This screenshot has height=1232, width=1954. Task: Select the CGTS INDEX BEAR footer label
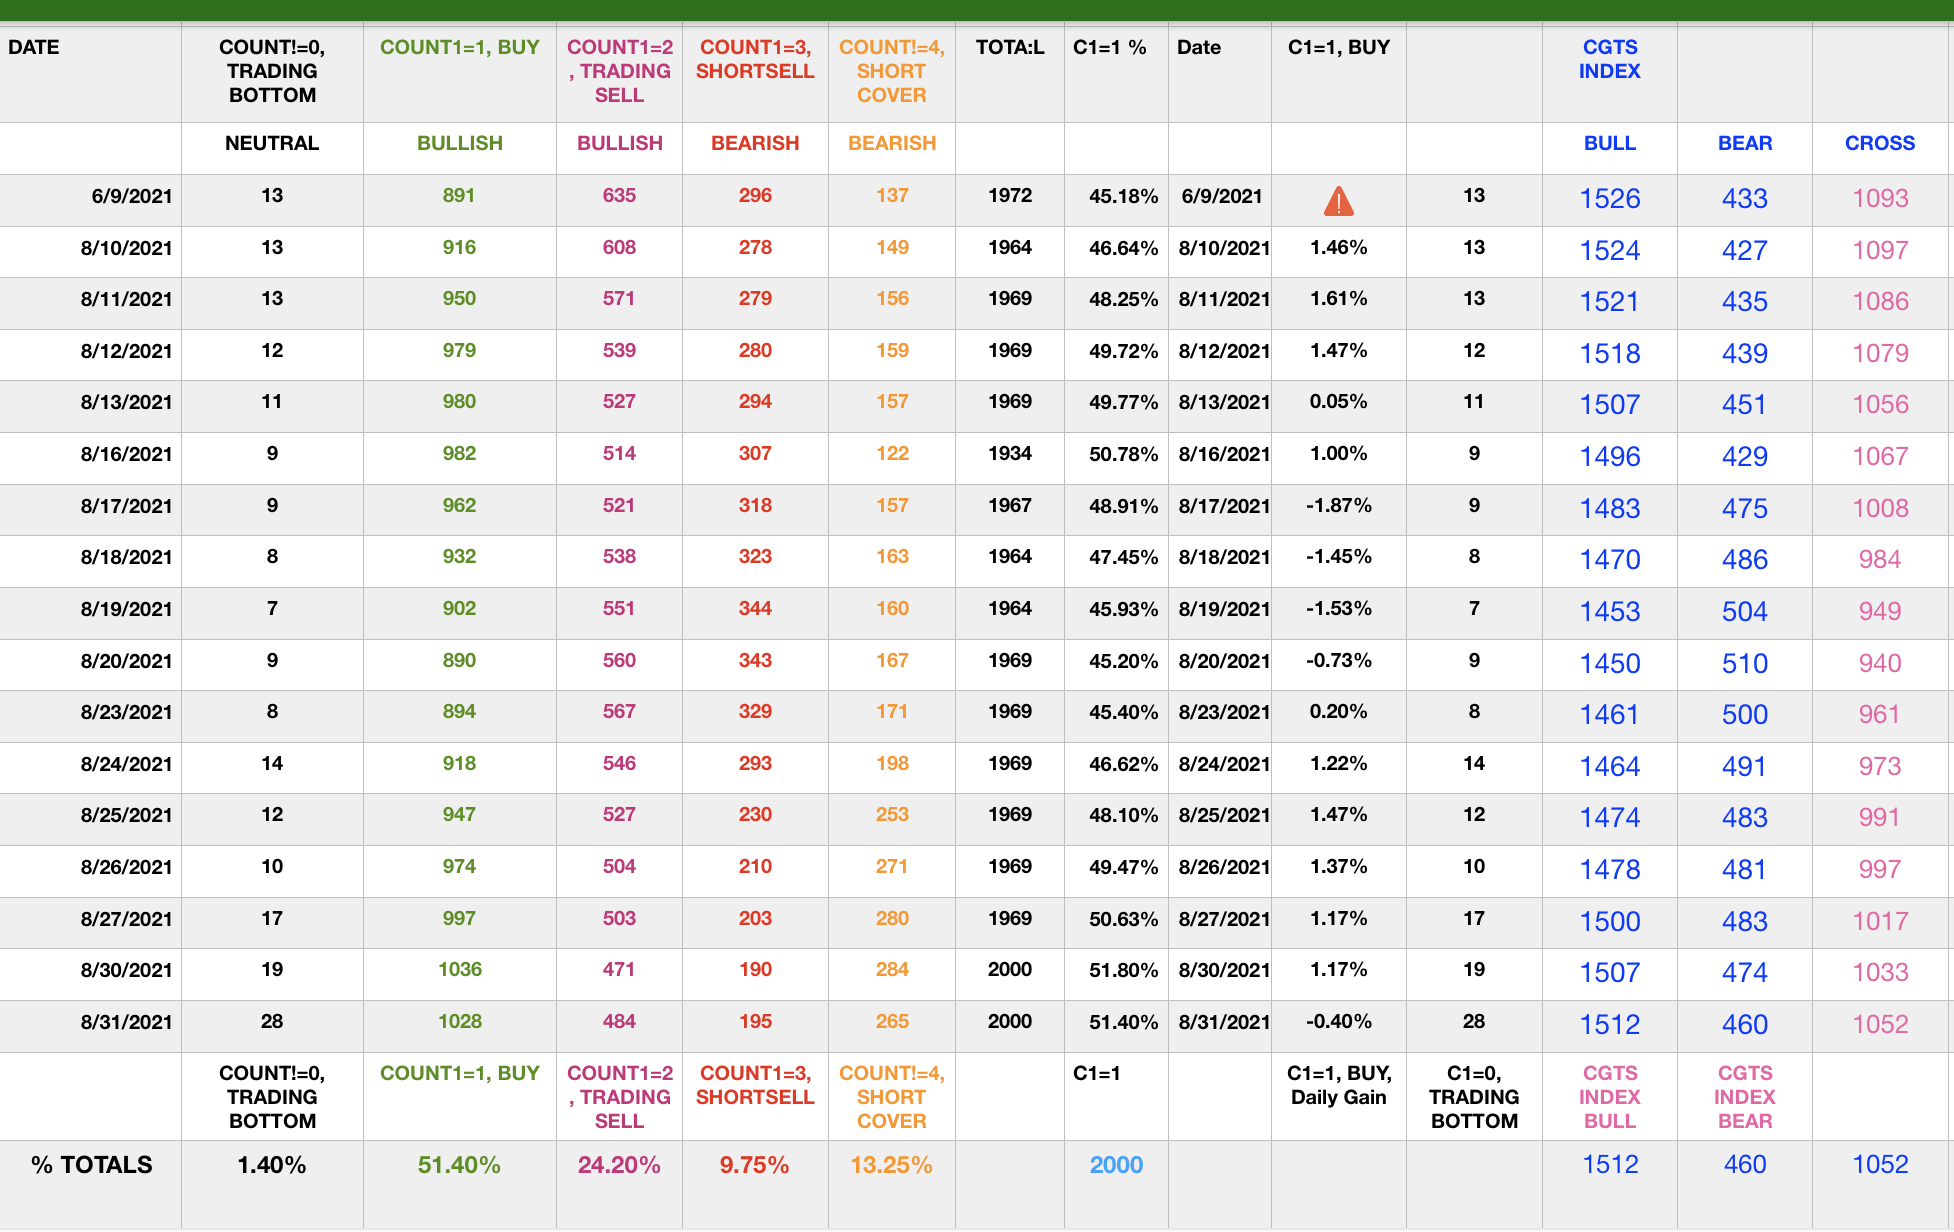[x=1744, y=1097]
